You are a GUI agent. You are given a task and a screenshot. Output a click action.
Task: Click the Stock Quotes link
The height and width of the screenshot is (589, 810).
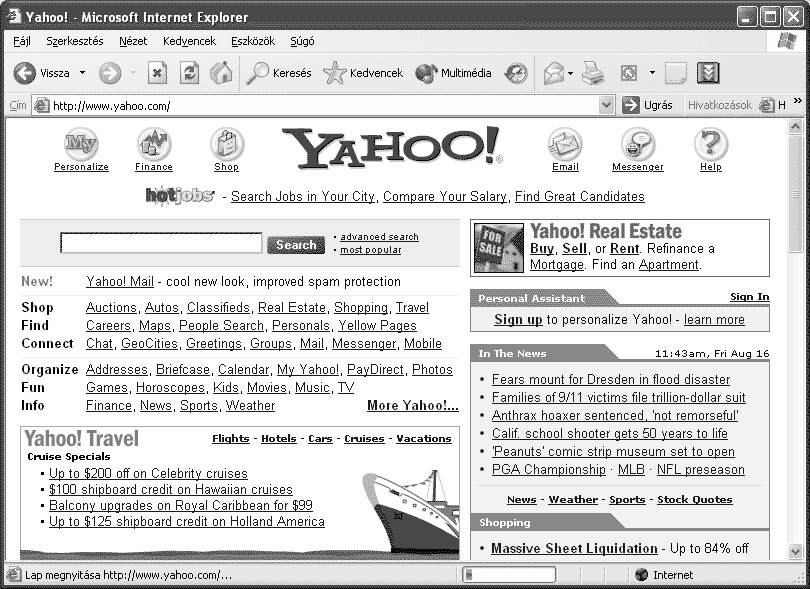pyautogui.click(x=695, y=500)
